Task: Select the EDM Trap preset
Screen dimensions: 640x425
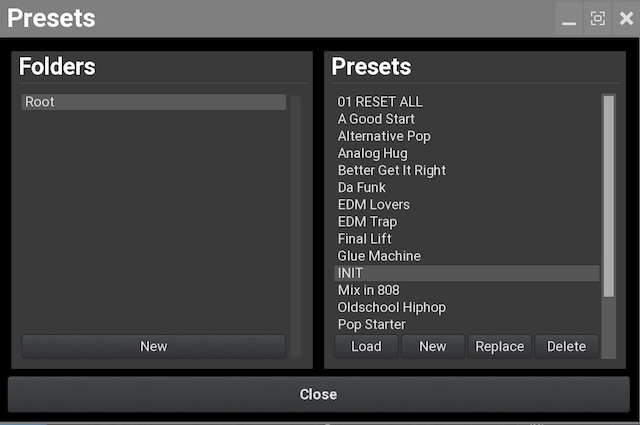Action: (367, 222)
